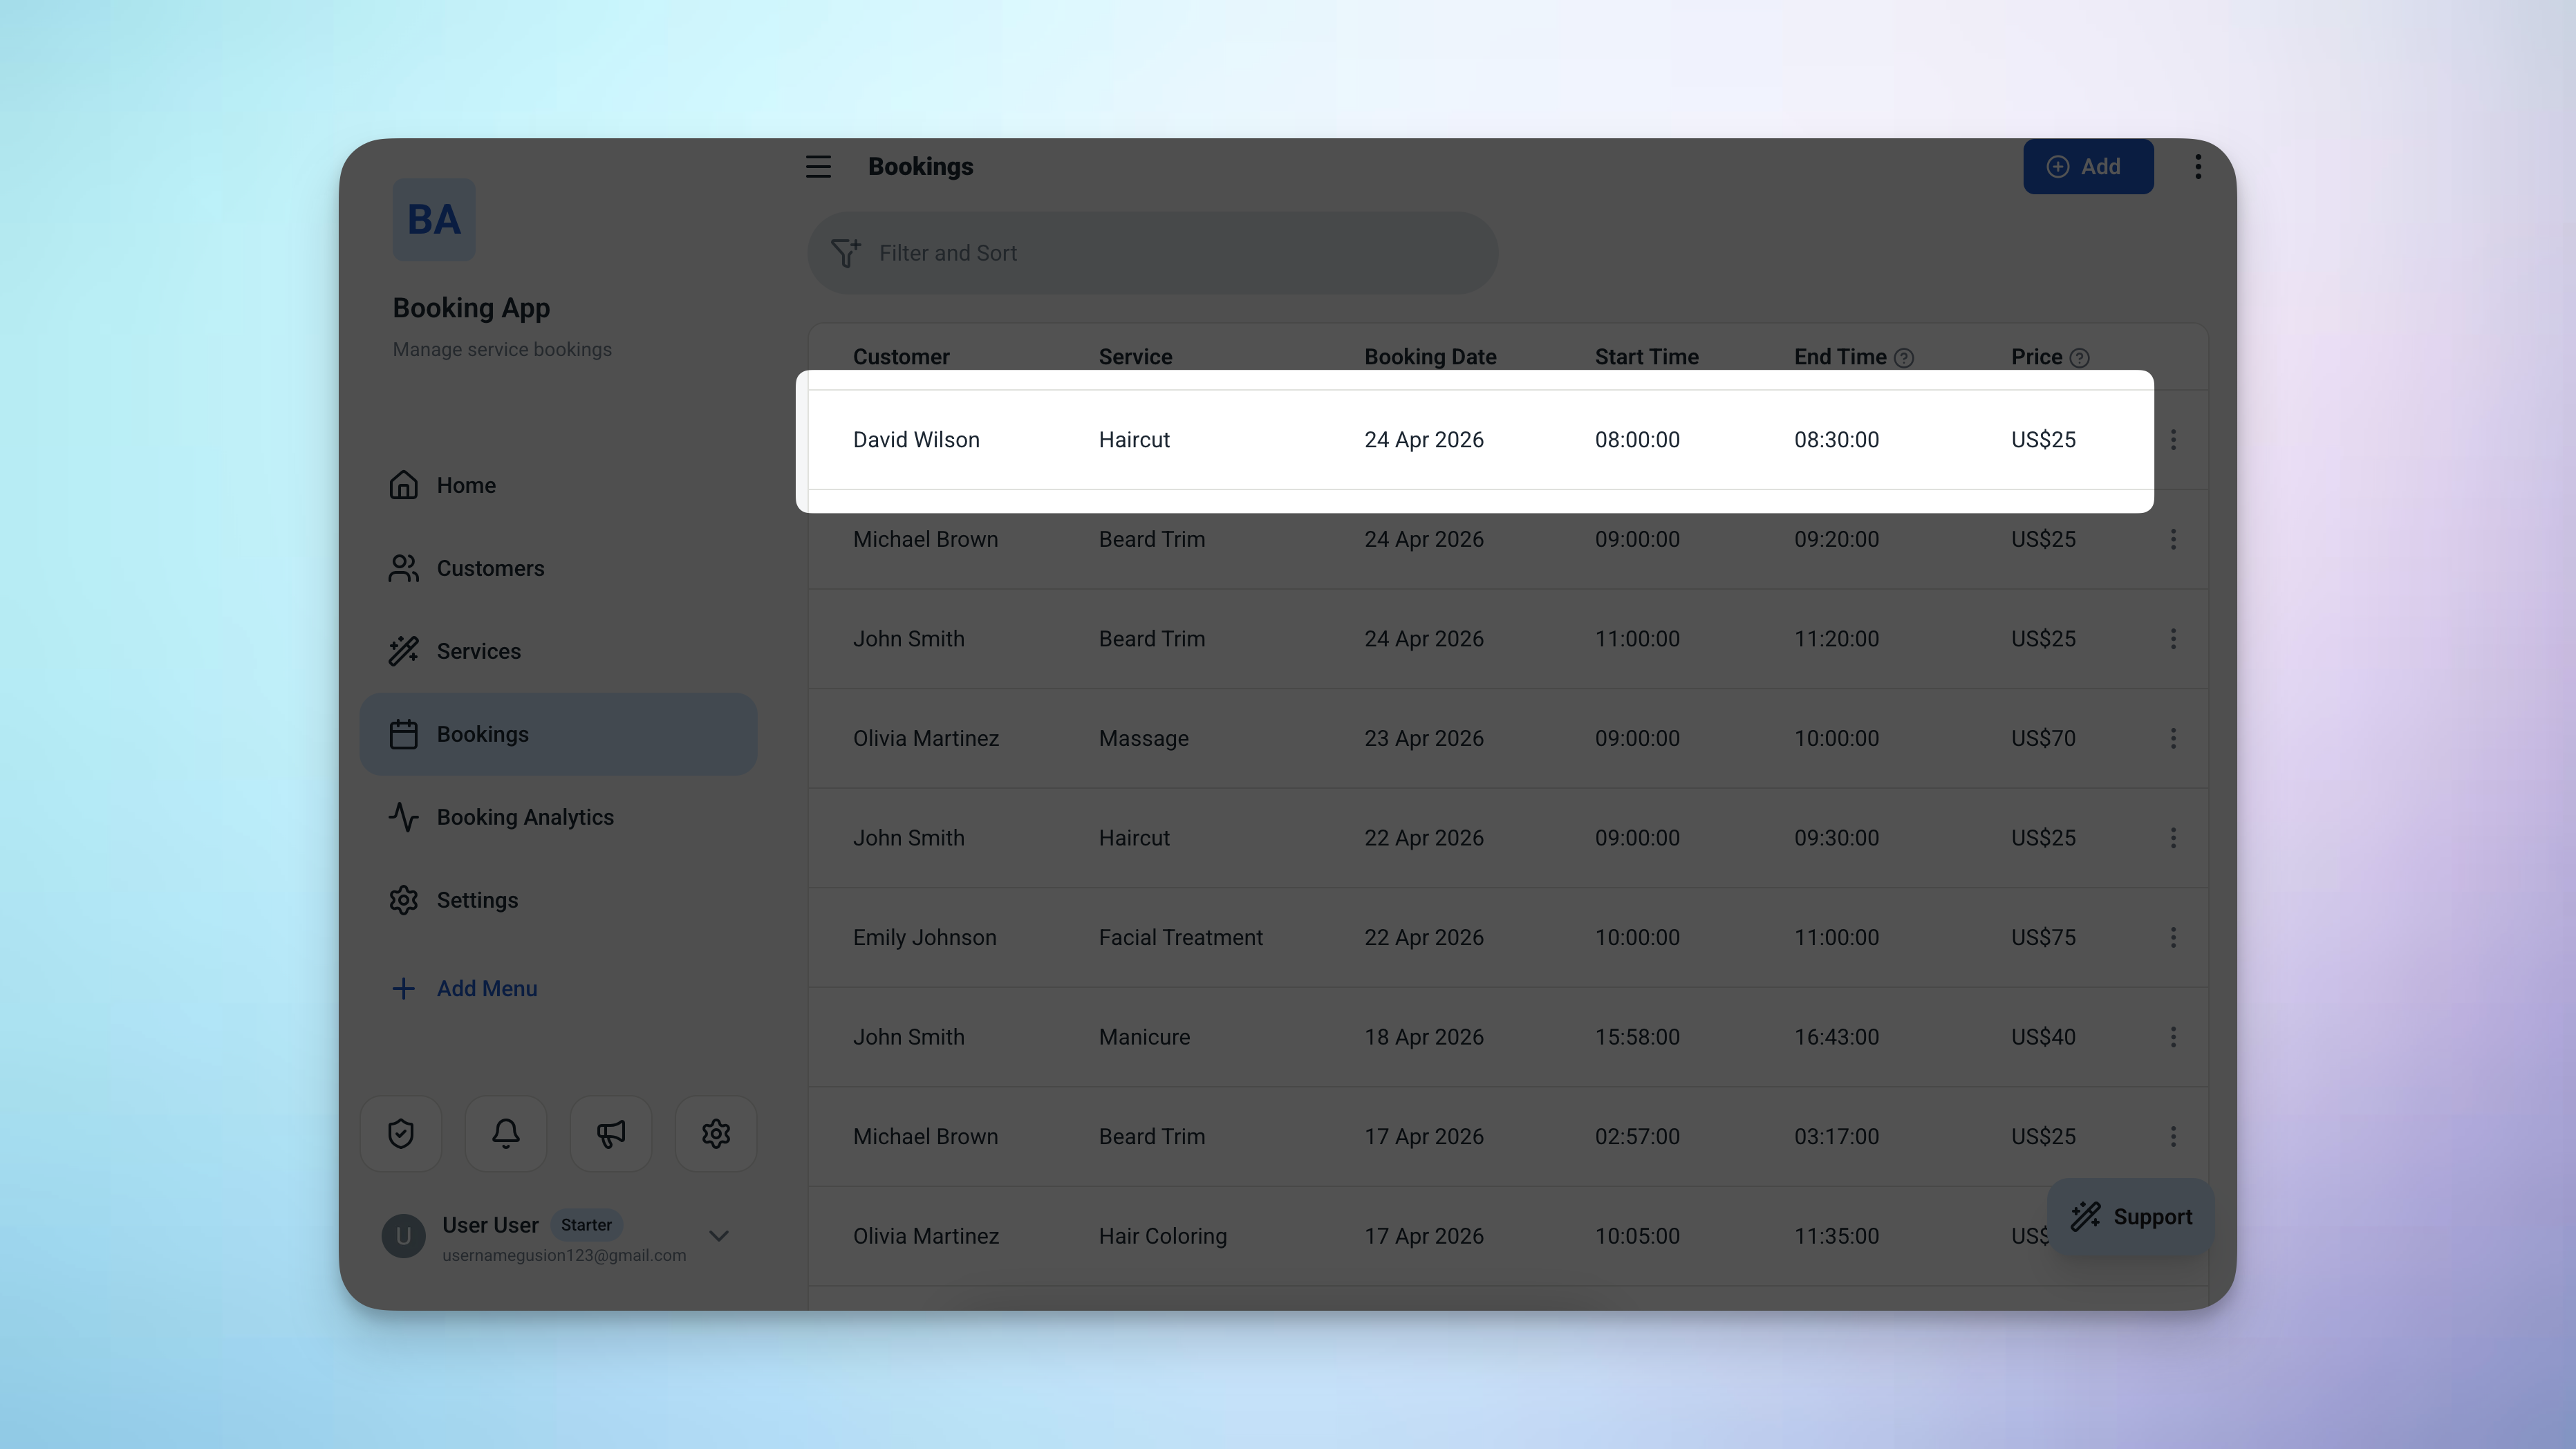2576x1449 pixels.
Task: Sort by Customer column header
Action: click(901, 357)
